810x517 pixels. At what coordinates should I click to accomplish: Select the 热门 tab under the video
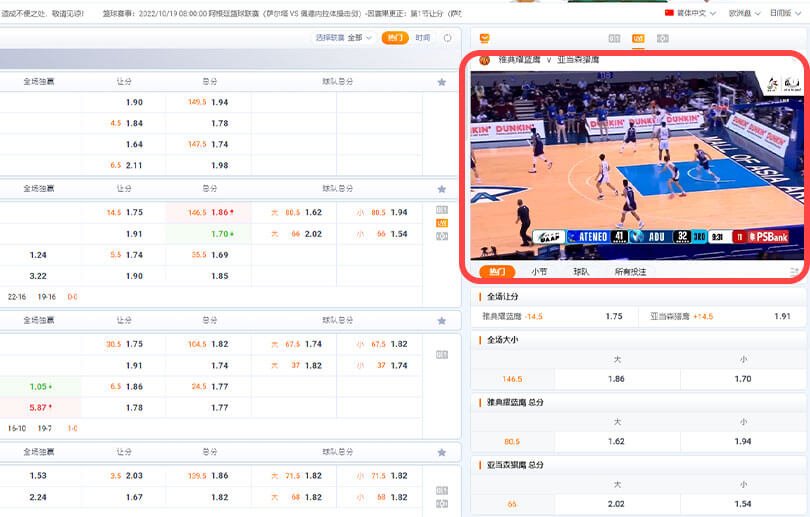click(x=497, y=271)
